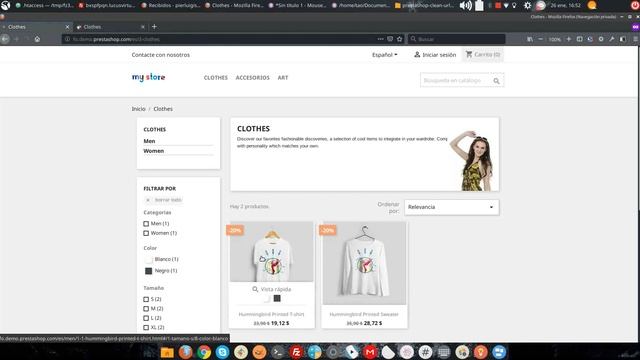This screenshot has height=360, width=640.
Task: Click the Hummingbird Printed Sweater title
Action: click(364, 314)
